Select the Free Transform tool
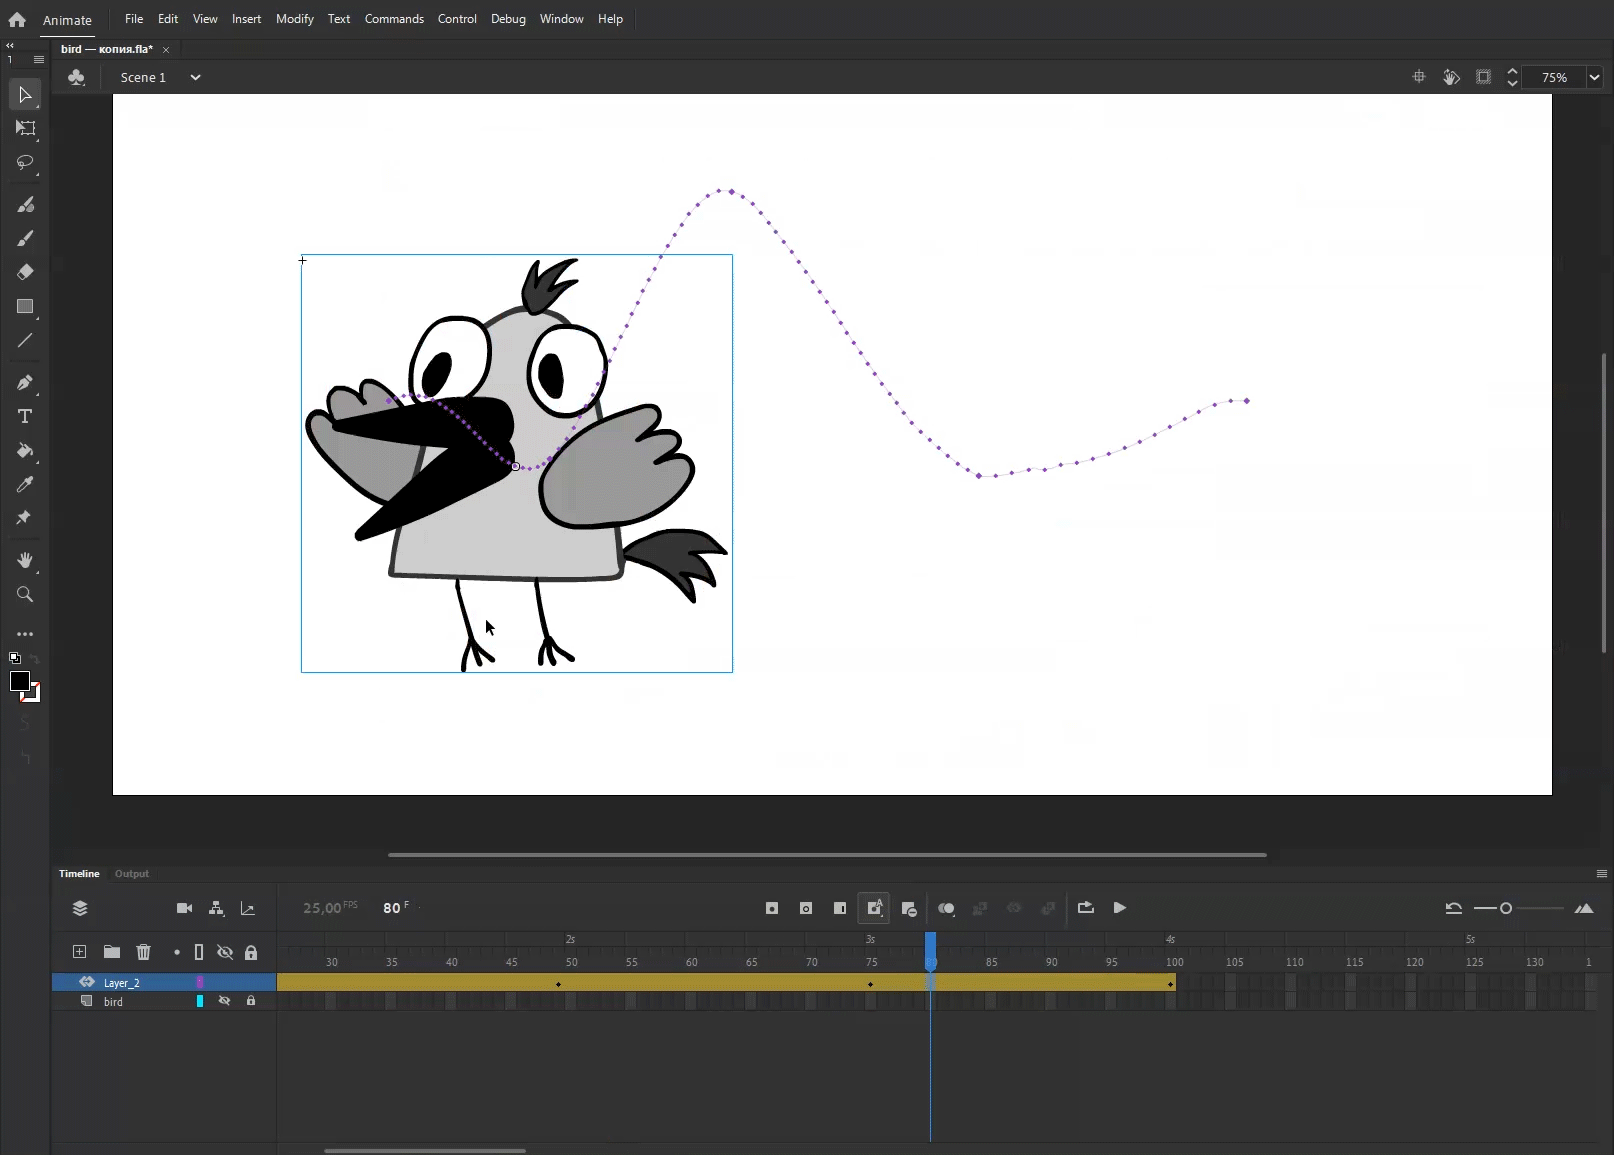 pyautogui.click(x=25, y=128)
